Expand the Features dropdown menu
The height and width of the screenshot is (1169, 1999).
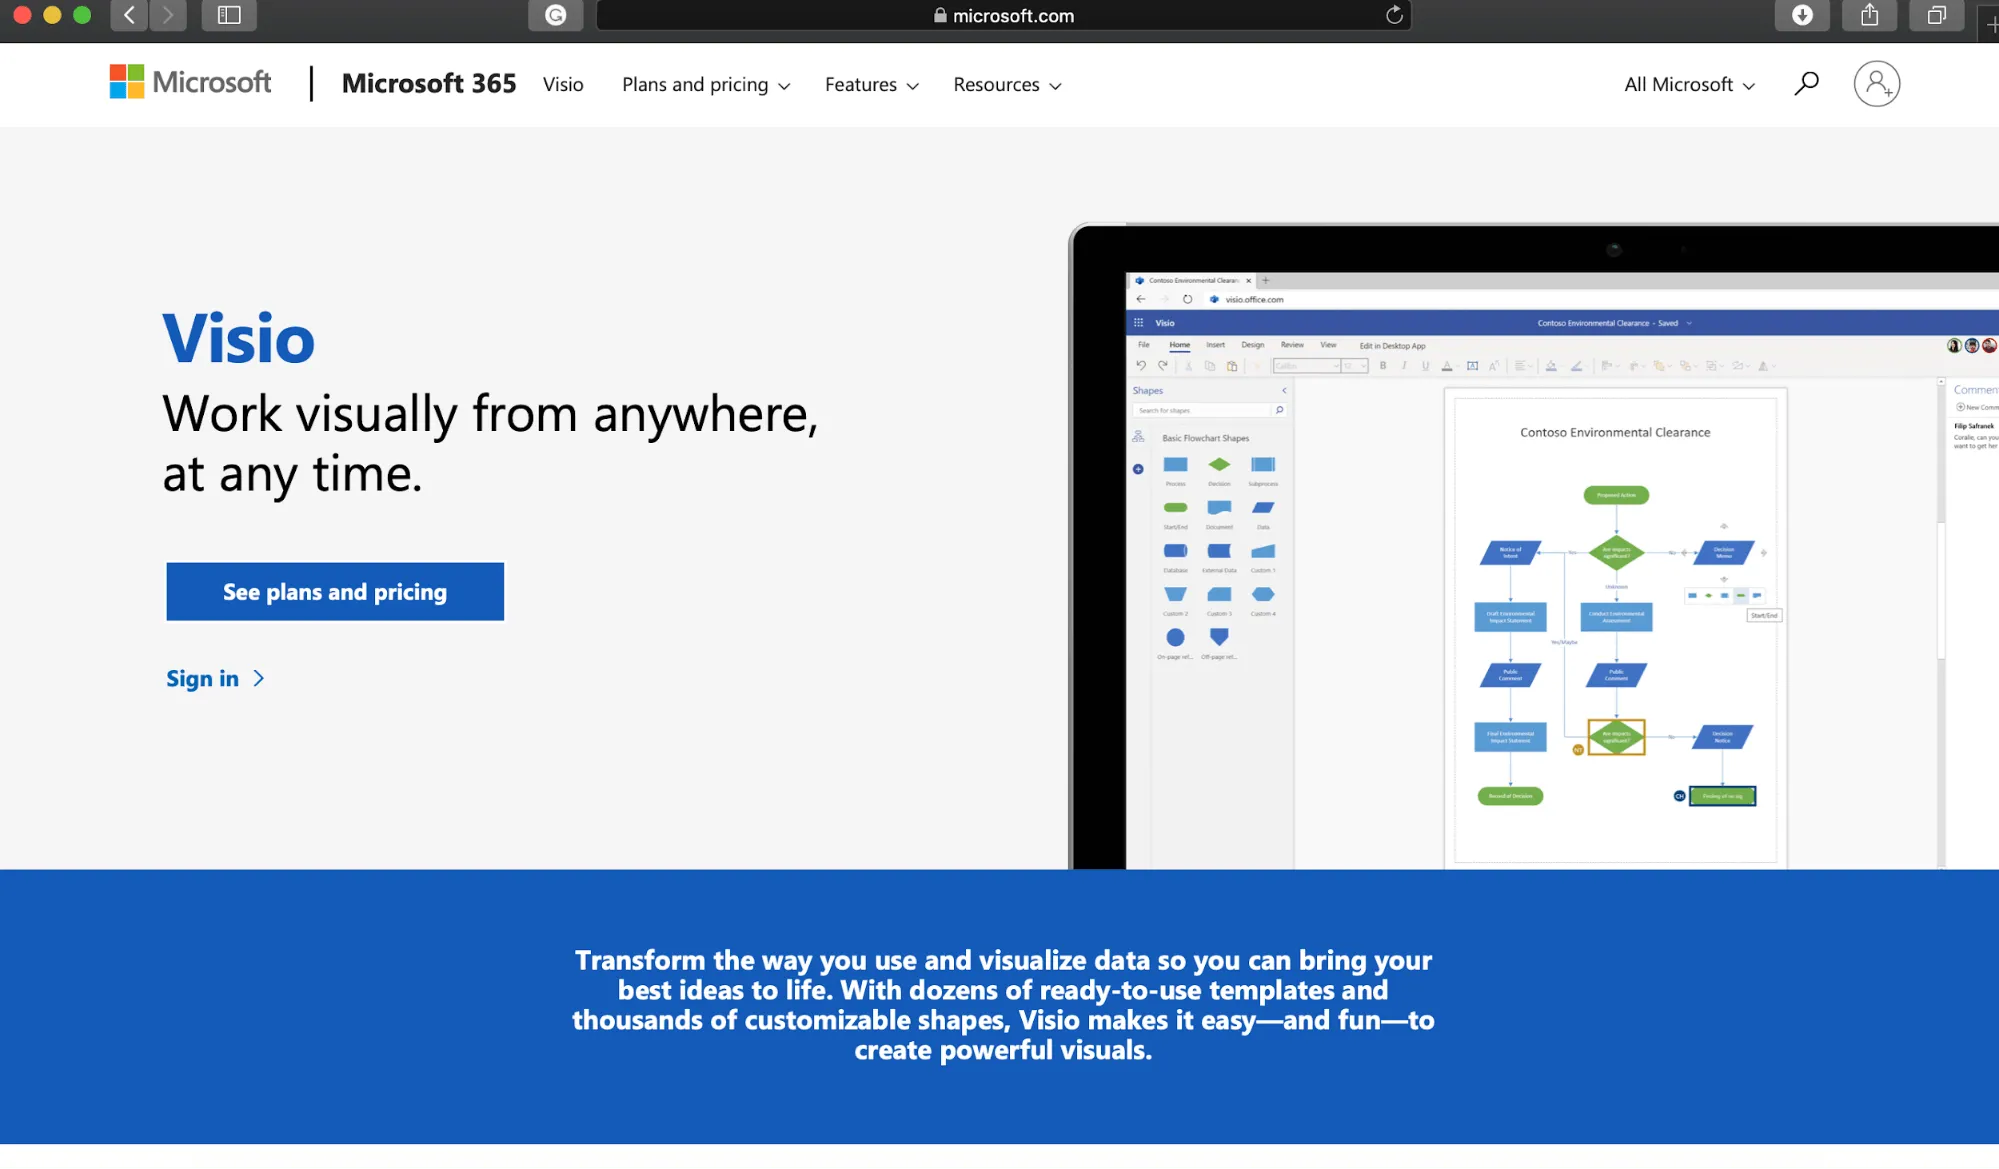[872, 85]
